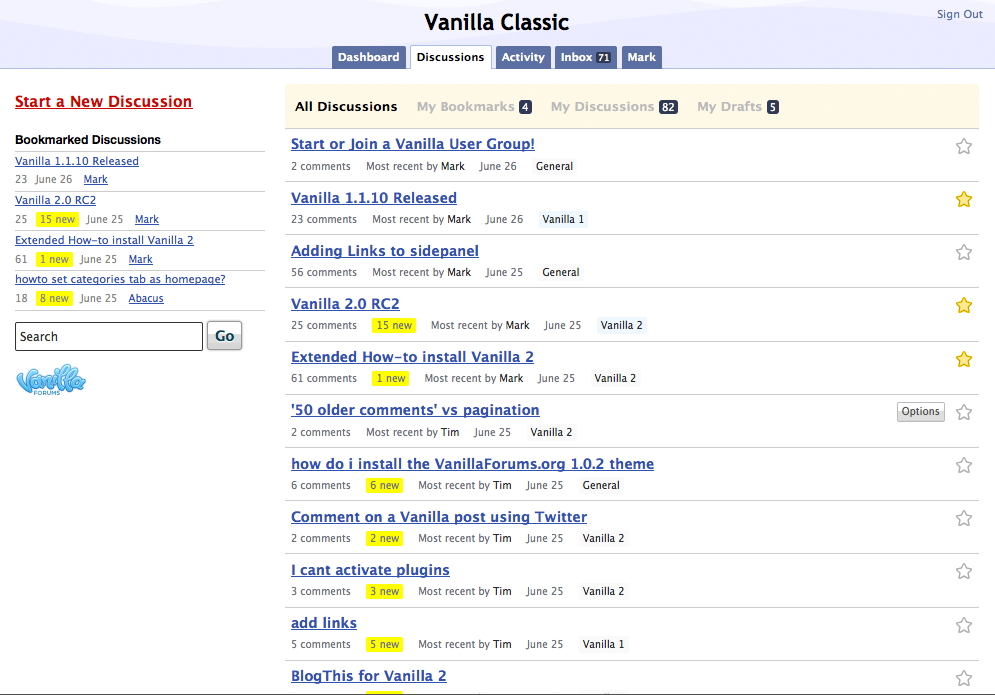
Task: Unstar the 'Vanilla 2.0 RC2' discussion
Action: (x=963, y=305)
